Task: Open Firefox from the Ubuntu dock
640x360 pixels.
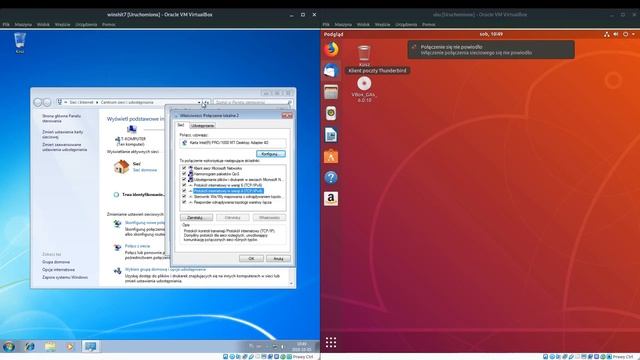Action: 331,49
